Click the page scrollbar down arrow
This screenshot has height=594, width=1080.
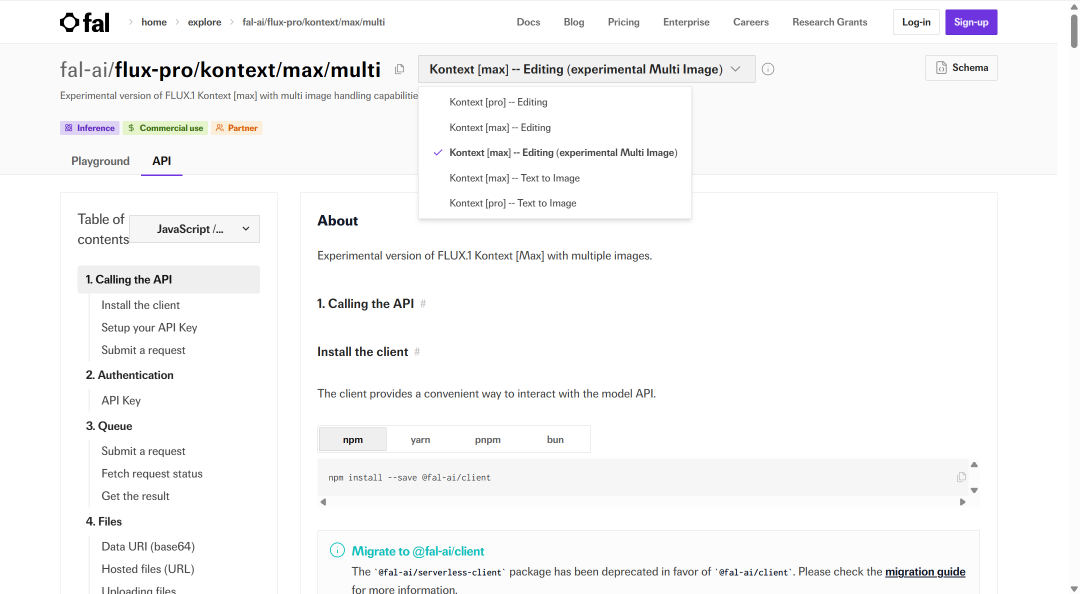(x=1074, y=589)
